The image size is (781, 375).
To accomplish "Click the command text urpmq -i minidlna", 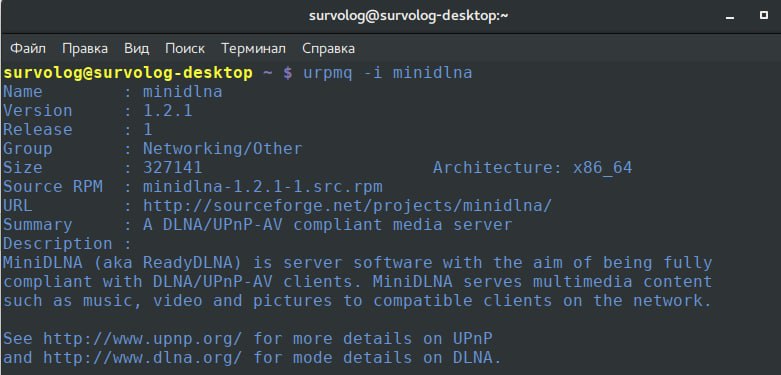I will (388, 73).
